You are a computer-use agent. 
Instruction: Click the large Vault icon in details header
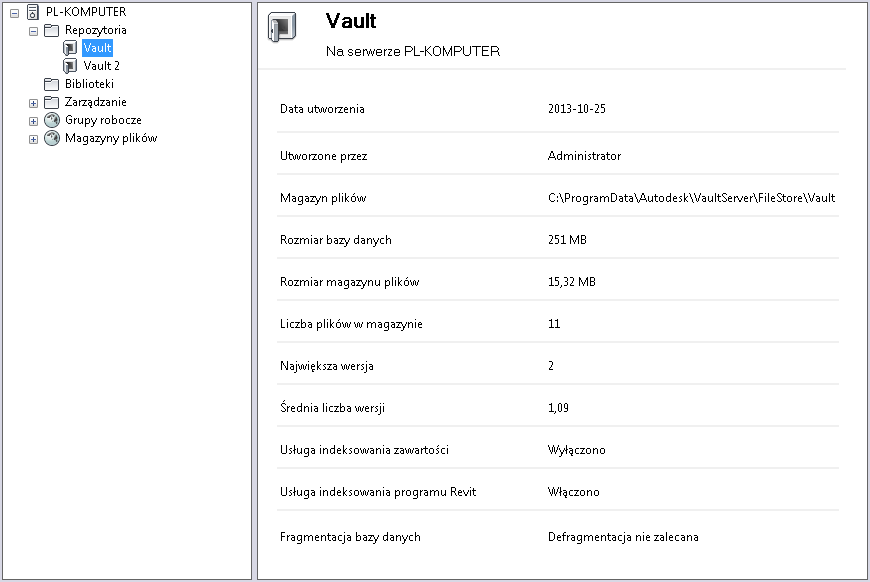point(283,27)
